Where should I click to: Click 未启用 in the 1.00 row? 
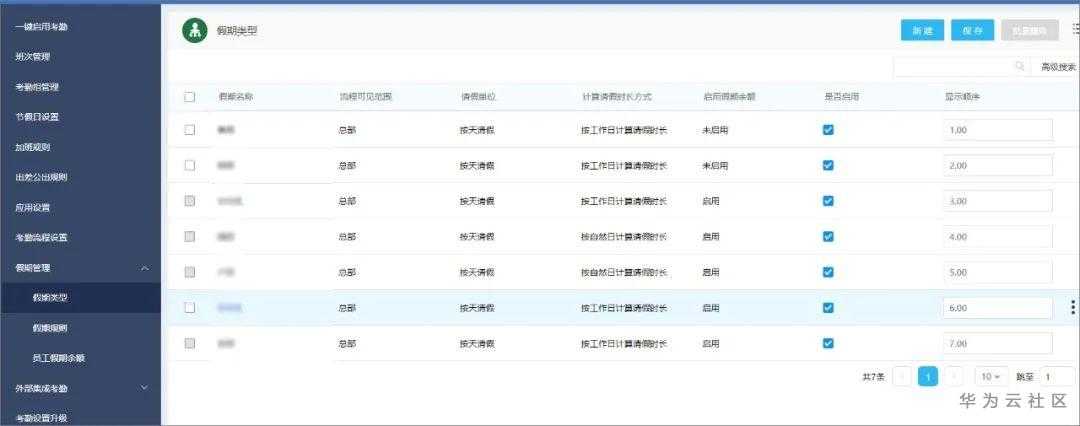tap(715, 130)
